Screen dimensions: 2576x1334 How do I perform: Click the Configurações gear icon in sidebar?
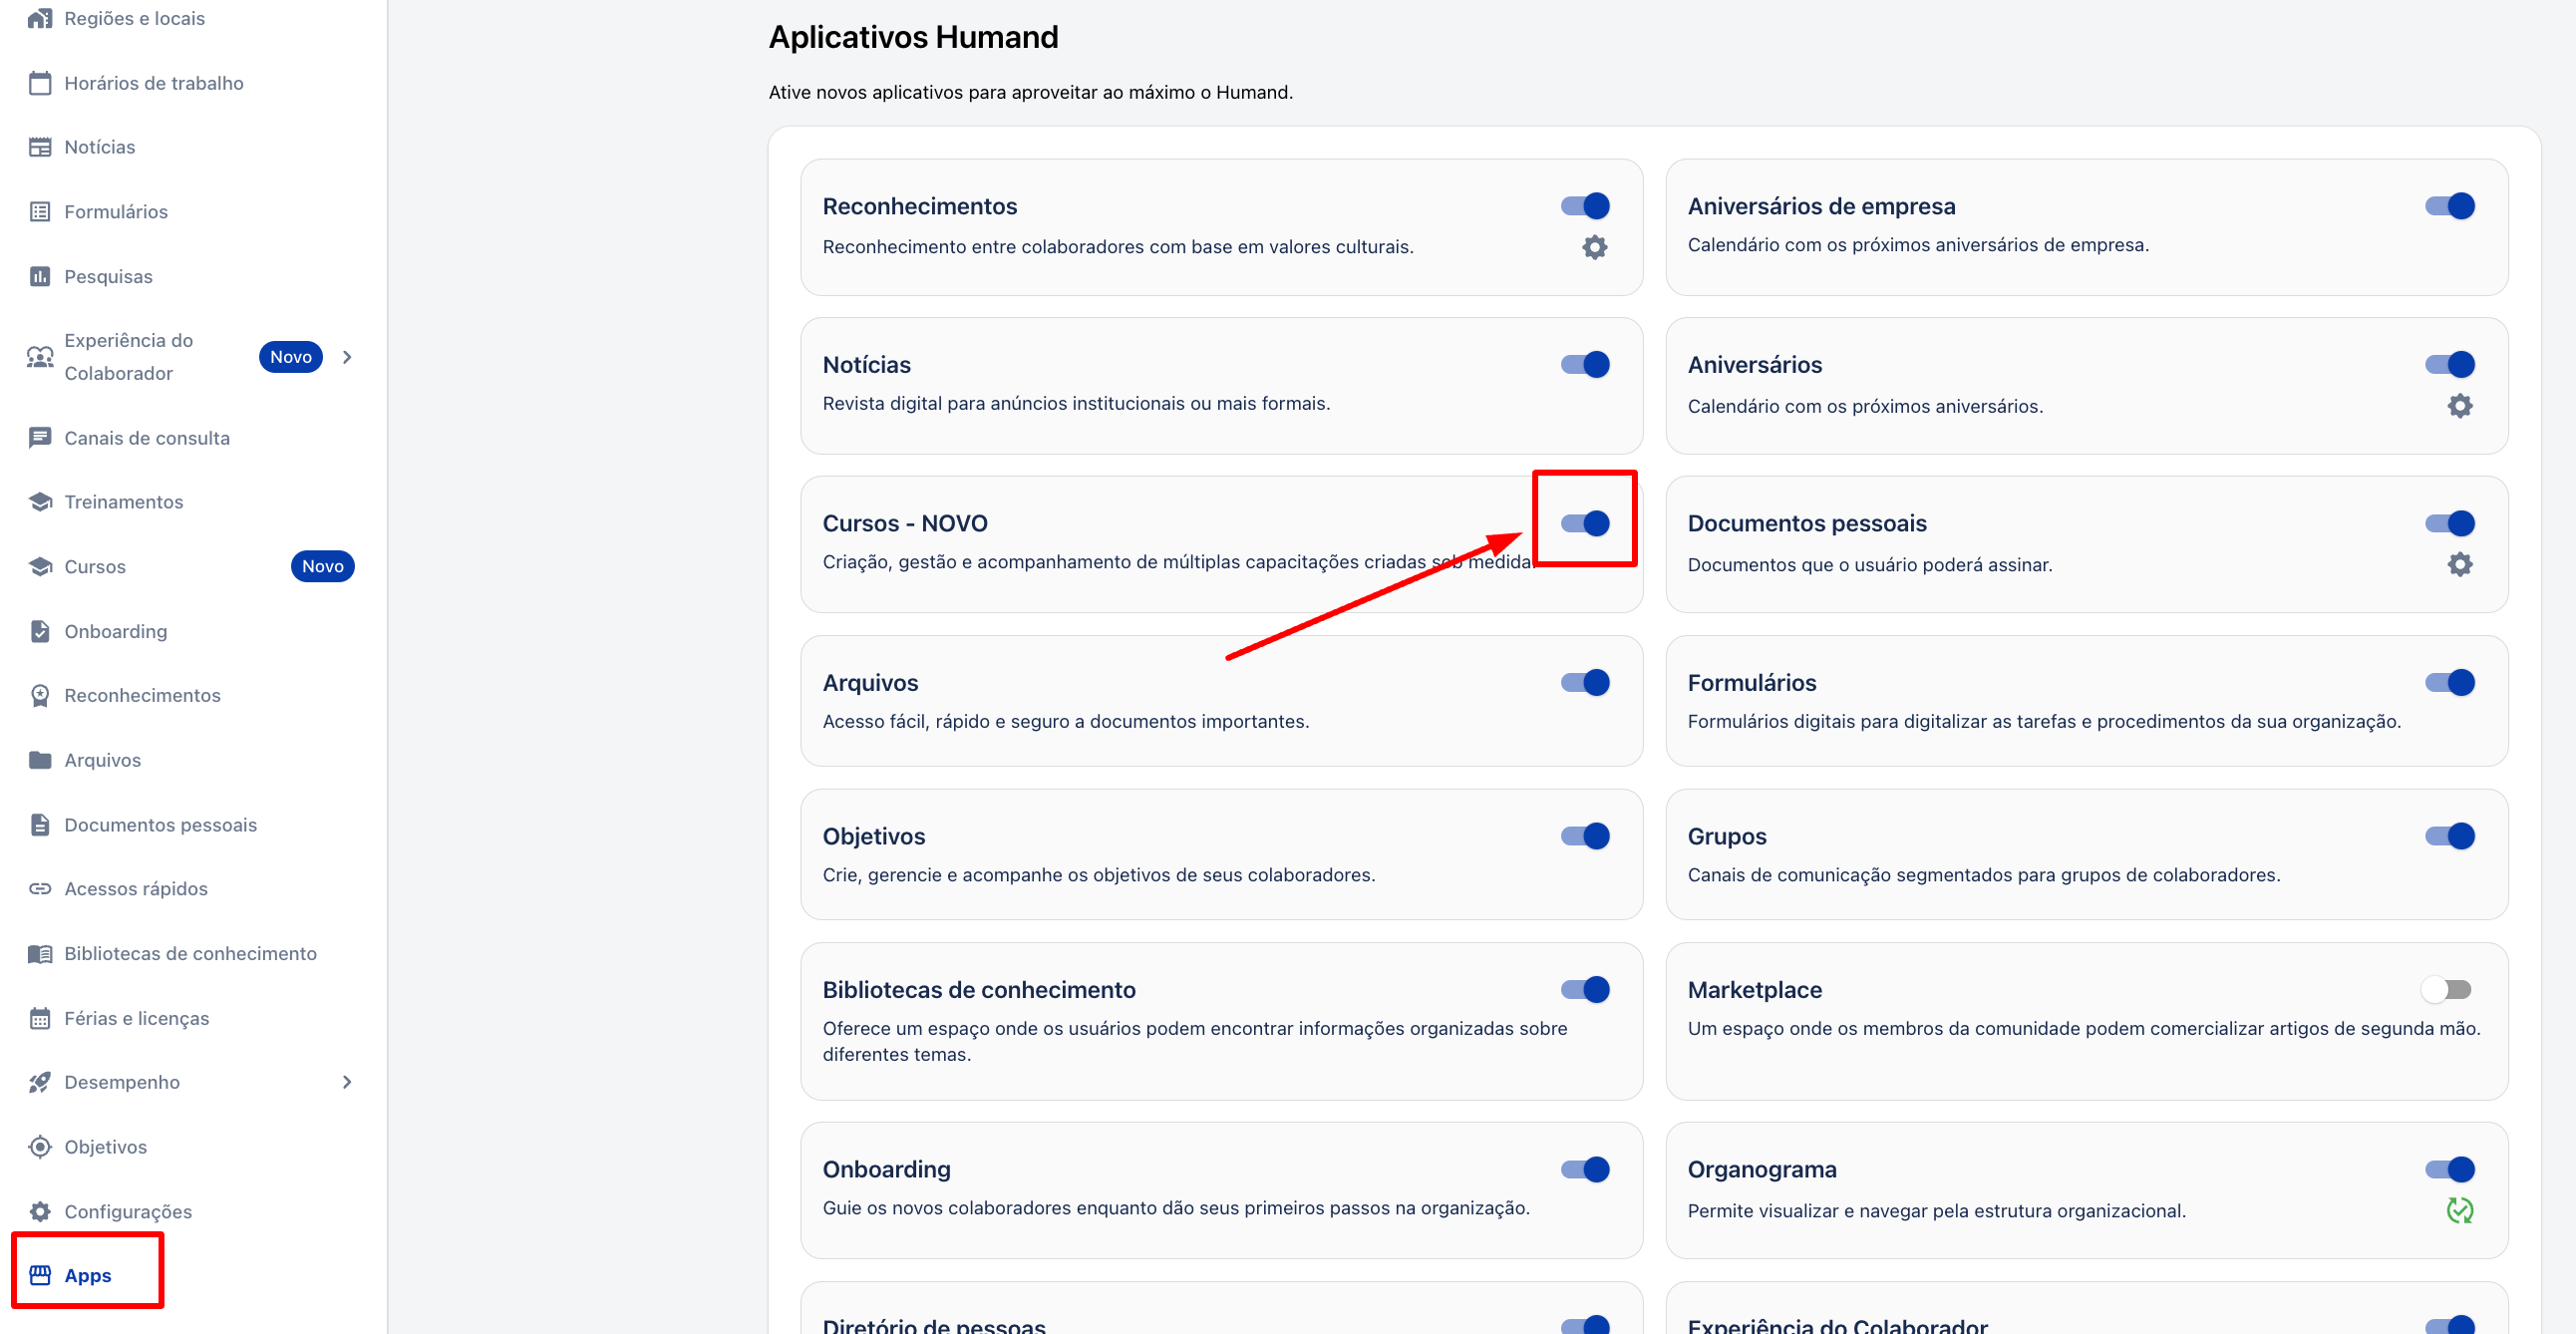pyautogui.click(x=40, y=1212)
